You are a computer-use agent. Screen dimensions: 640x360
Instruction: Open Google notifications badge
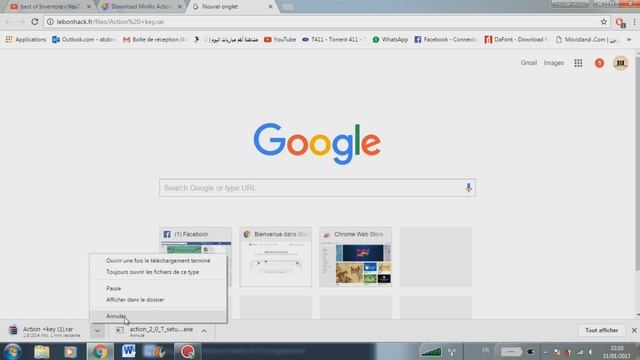(x=599, y=63)
